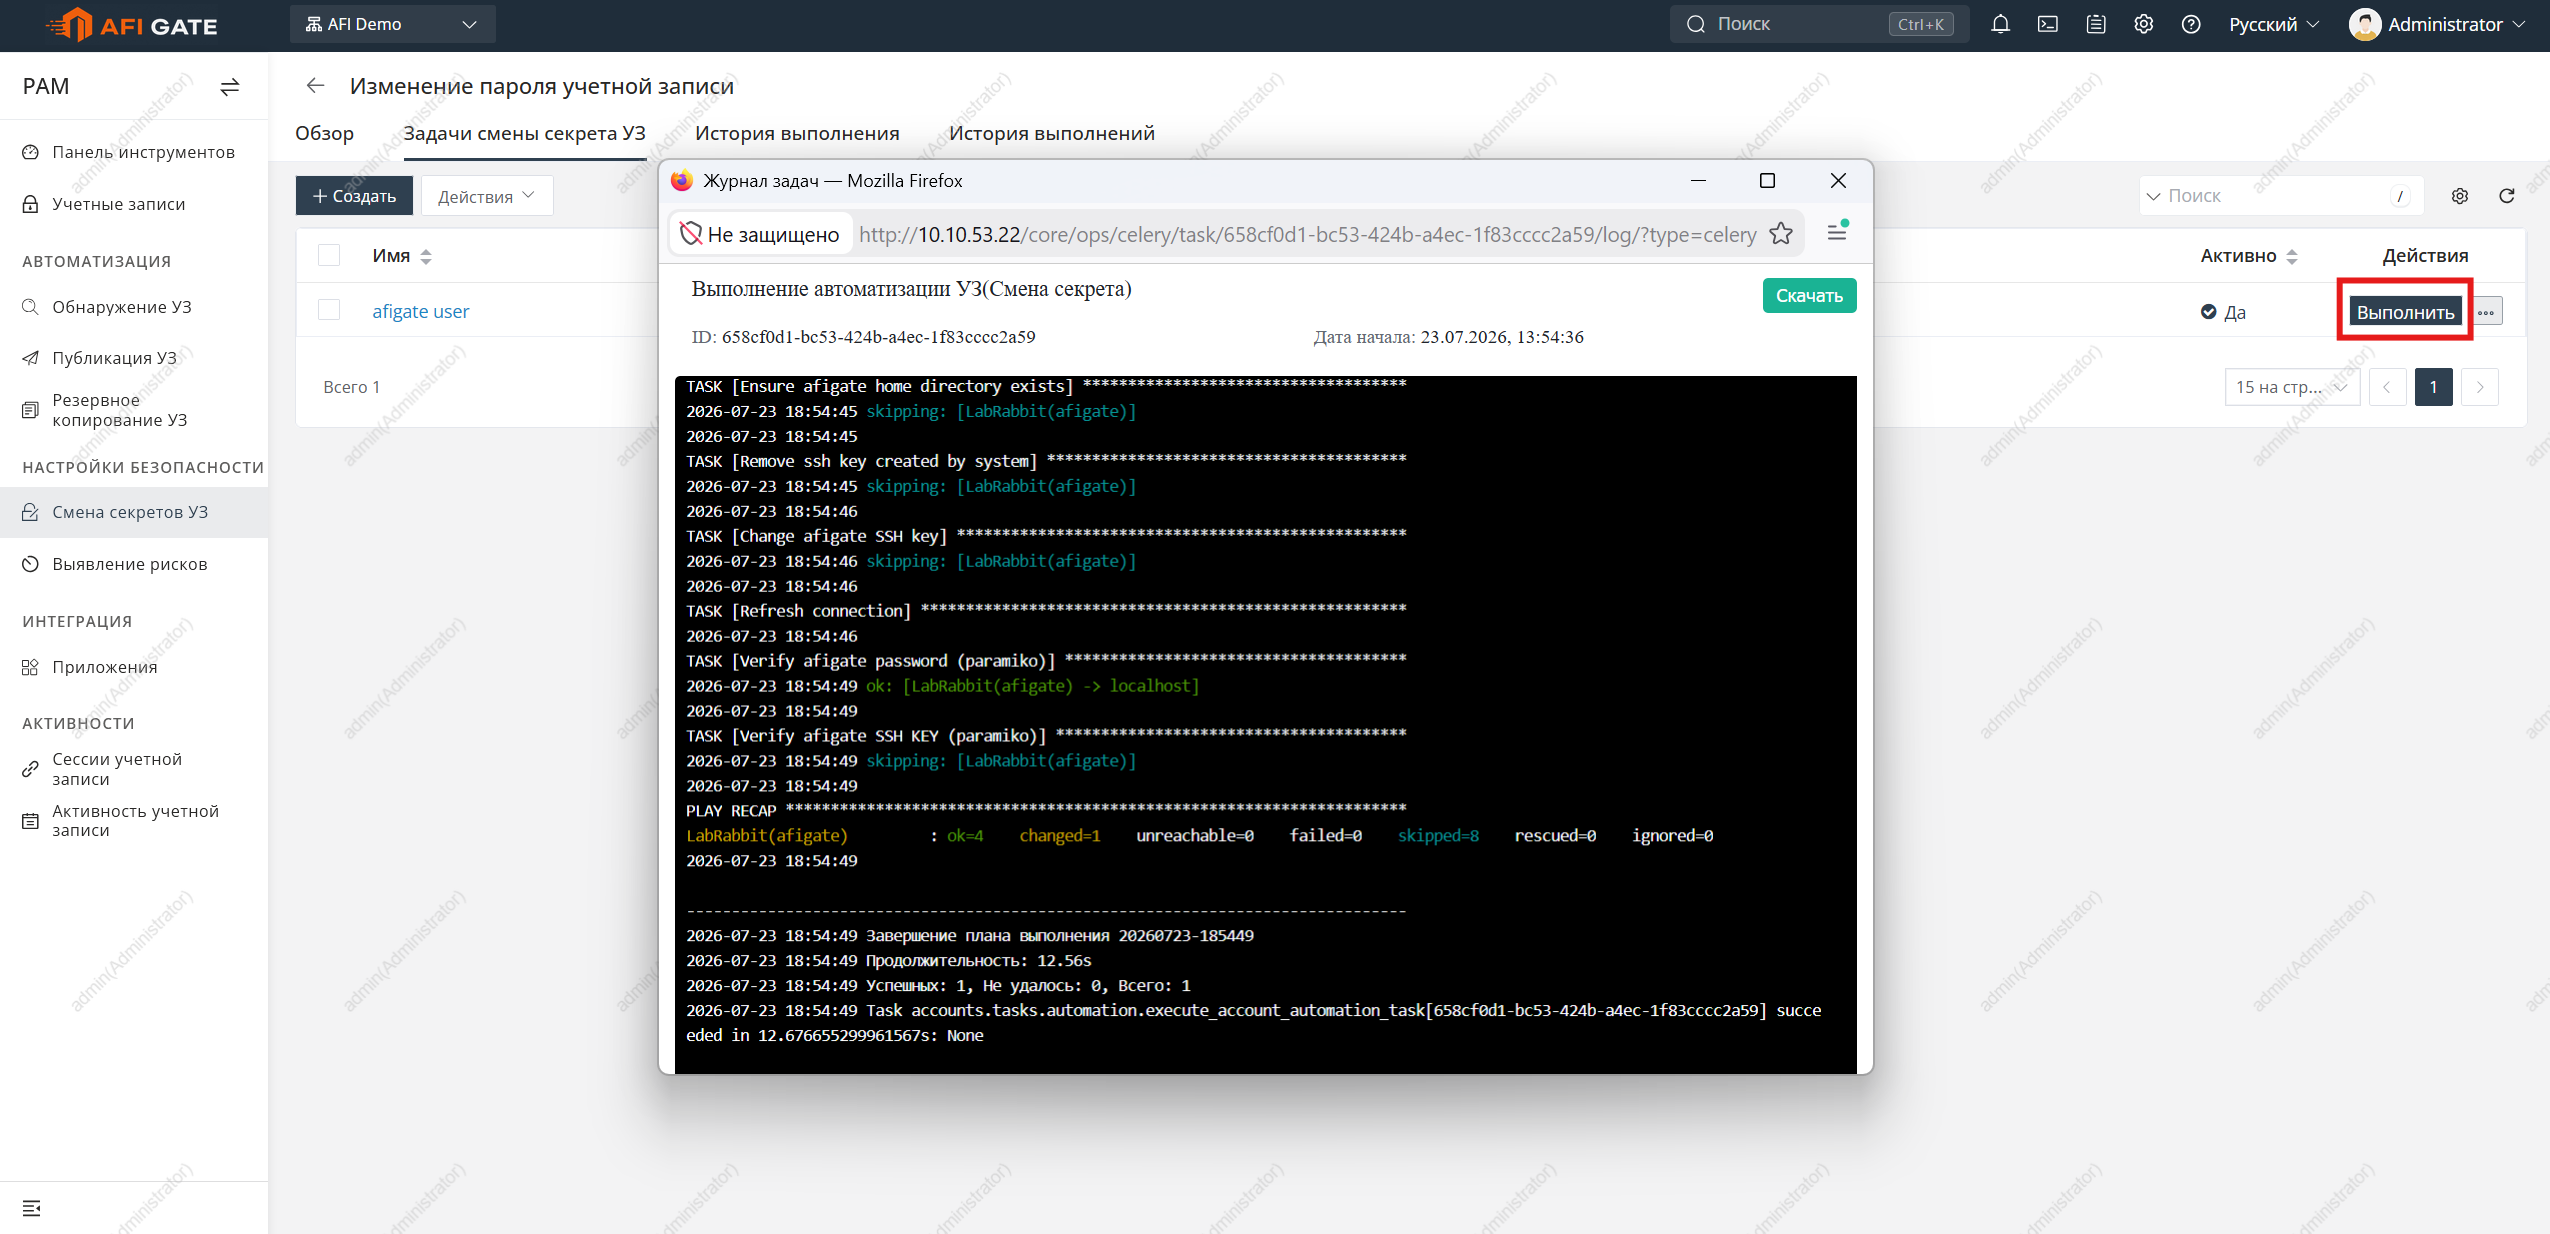Click the Not secure shield icon

[x=691, y=234]
